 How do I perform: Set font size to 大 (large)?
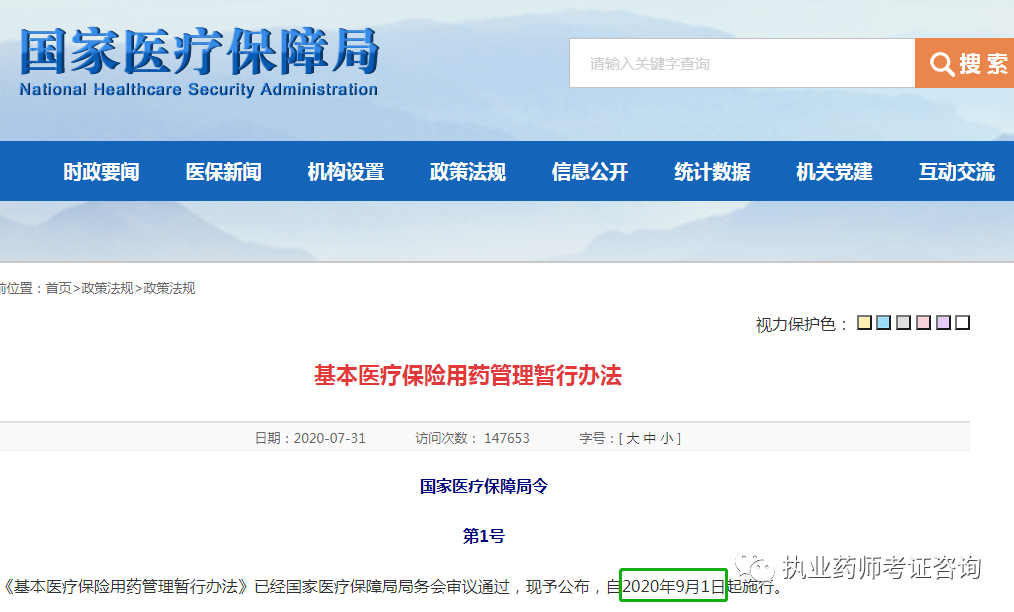tap(632, 438)
